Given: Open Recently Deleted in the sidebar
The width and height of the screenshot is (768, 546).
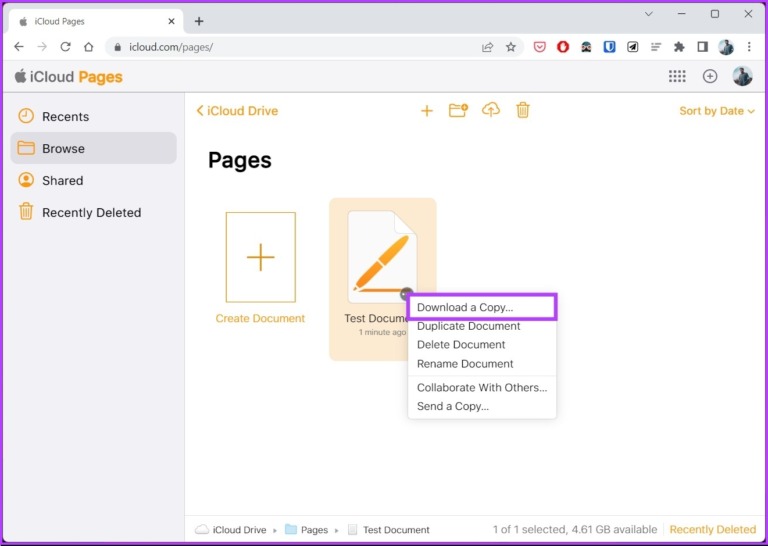Looking at the screenshot, I should click(94, 213).
